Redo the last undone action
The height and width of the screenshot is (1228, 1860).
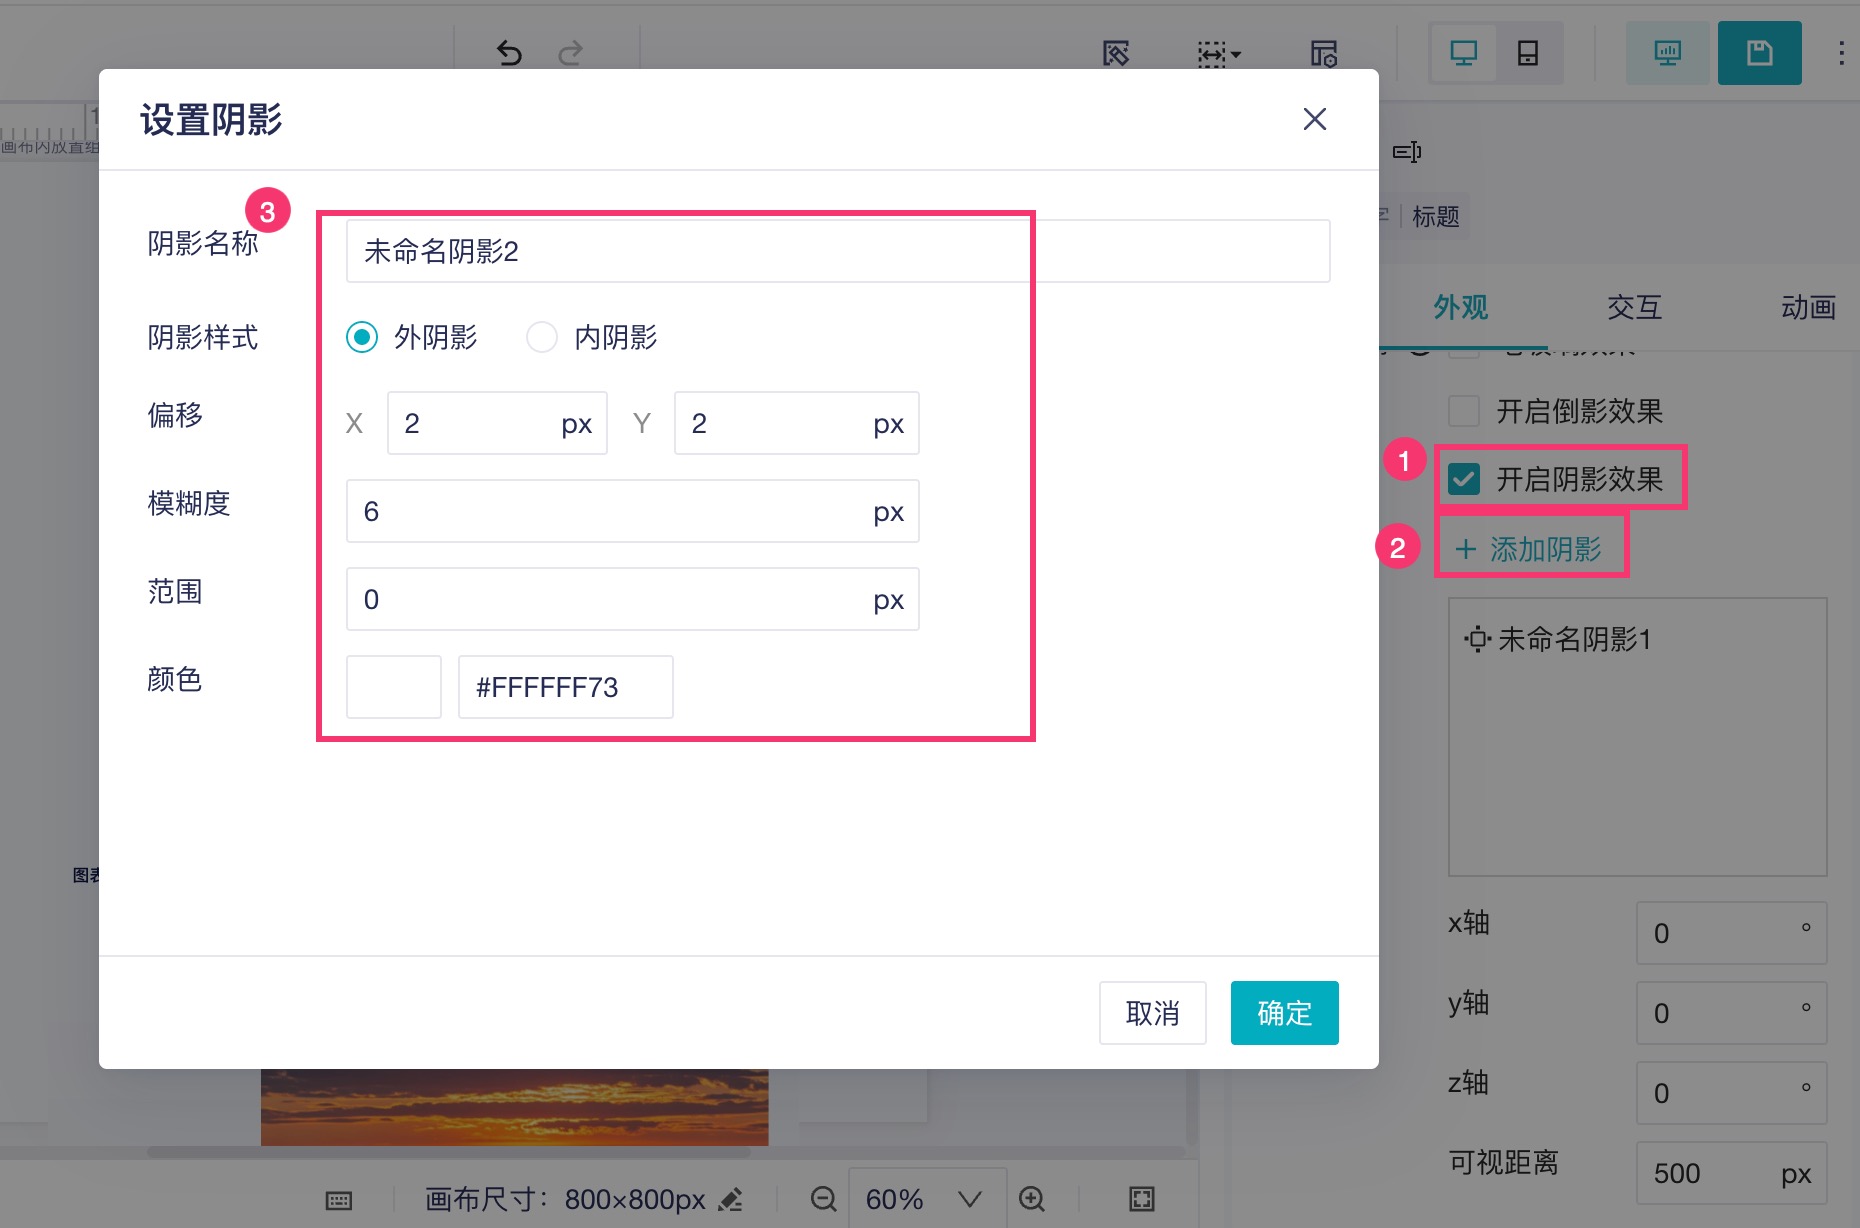(571, 53)
